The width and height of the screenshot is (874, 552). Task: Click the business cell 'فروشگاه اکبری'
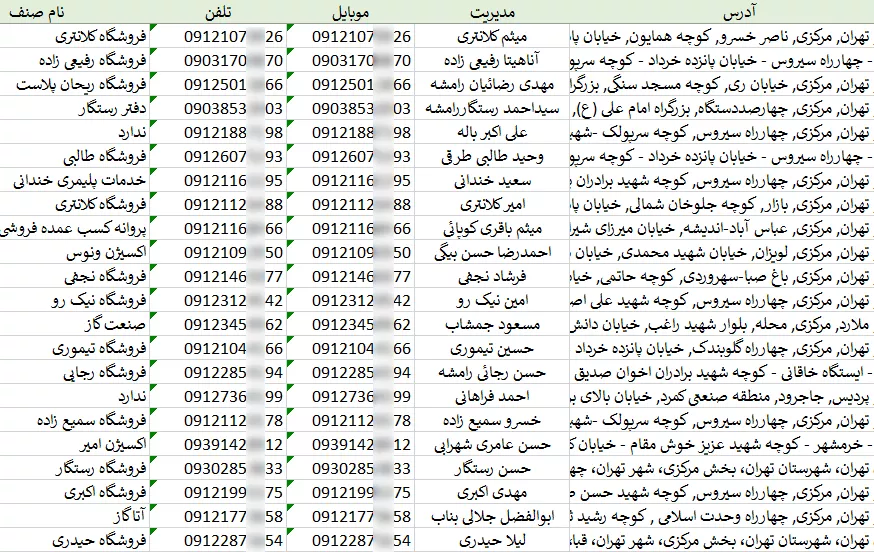click(75, 492)
